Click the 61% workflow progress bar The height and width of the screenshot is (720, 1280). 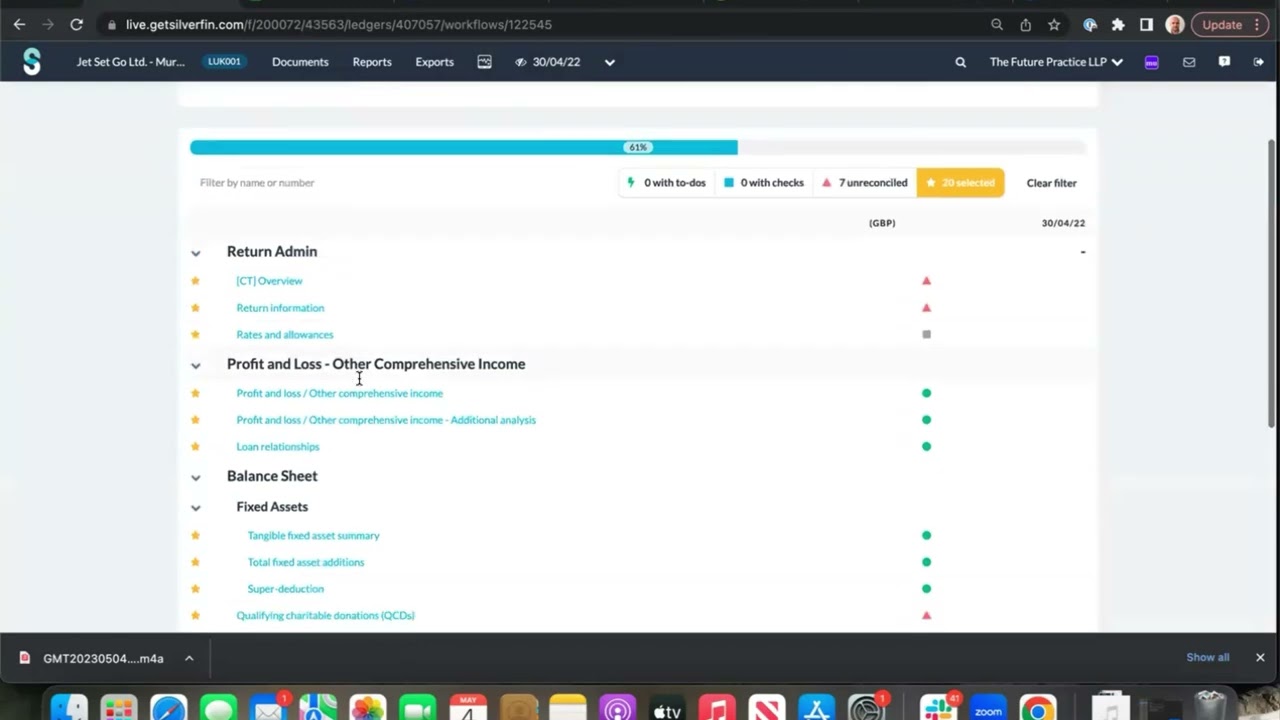tap(638, 147)
